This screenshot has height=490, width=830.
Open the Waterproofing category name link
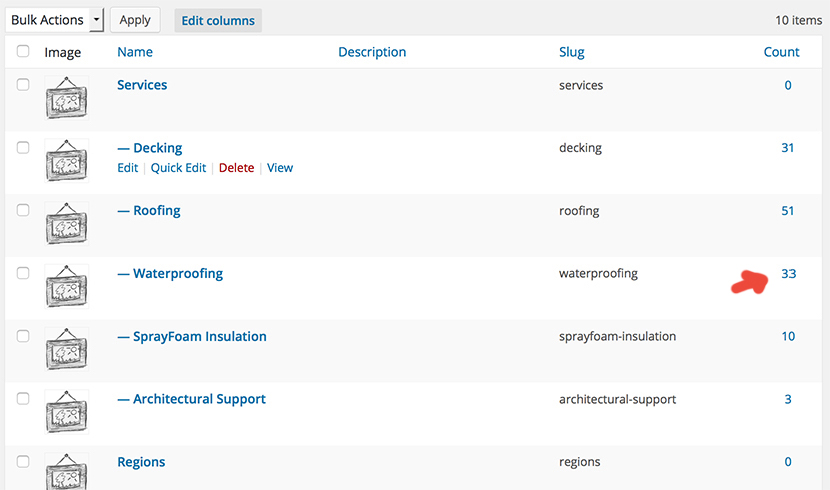[170, 274]
